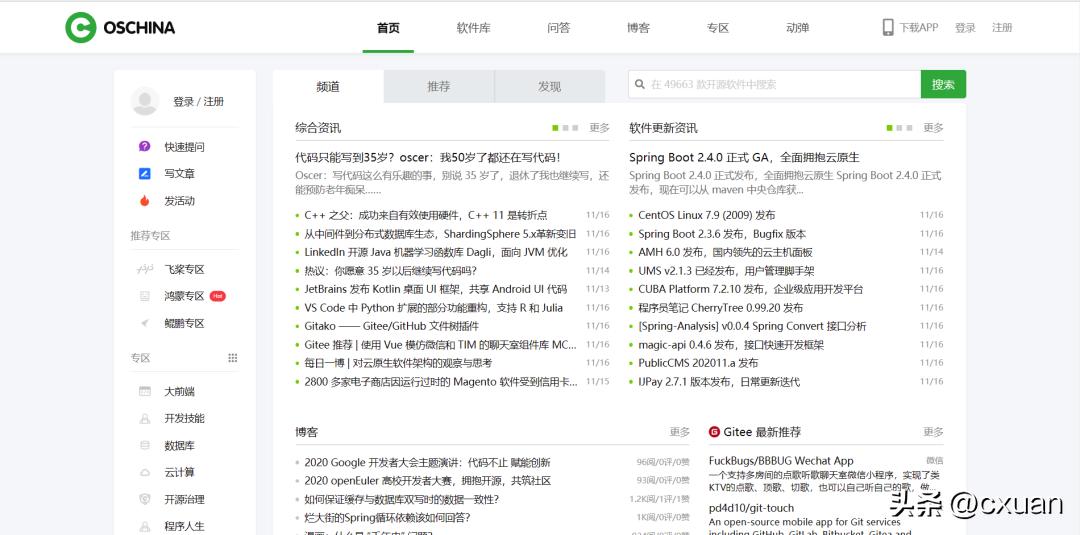Click 登录 / 注册 in sidebar
The height and width of the screenshot is (535, 1080).
tap(198, 101)
